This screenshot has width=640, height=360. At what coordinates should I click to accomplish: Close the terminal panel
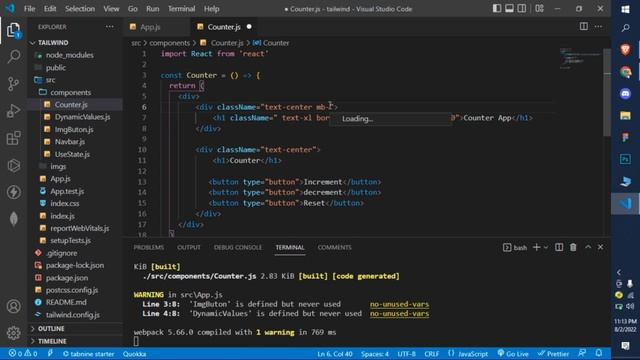point(600,247)
